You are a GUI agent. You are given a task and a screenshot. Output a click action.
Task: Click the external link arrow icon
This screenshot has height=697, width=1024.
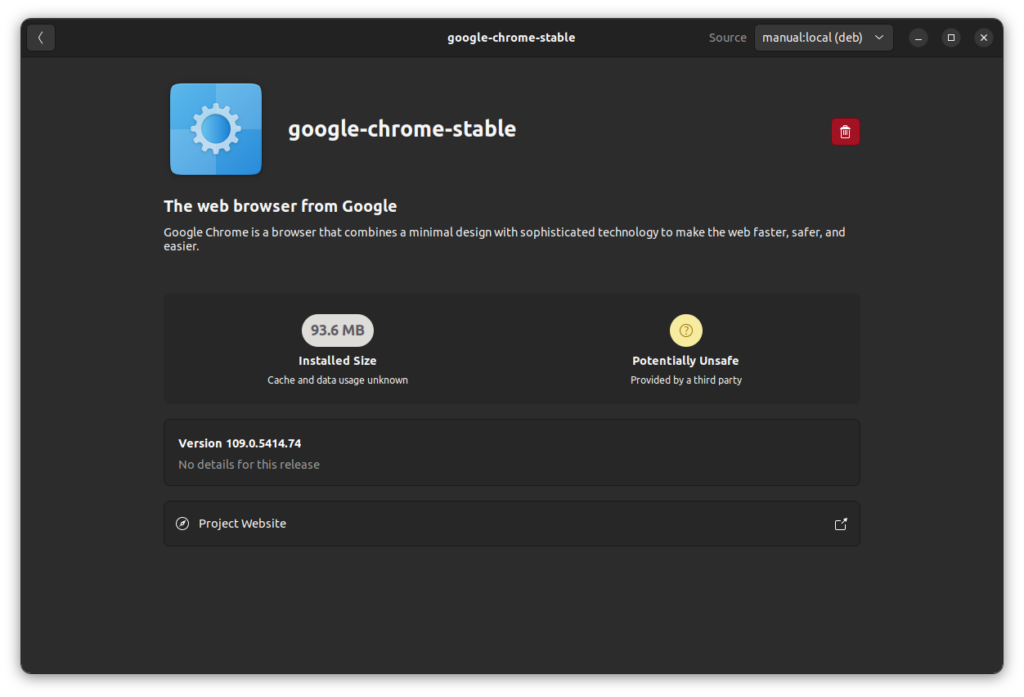pos(840,524)
